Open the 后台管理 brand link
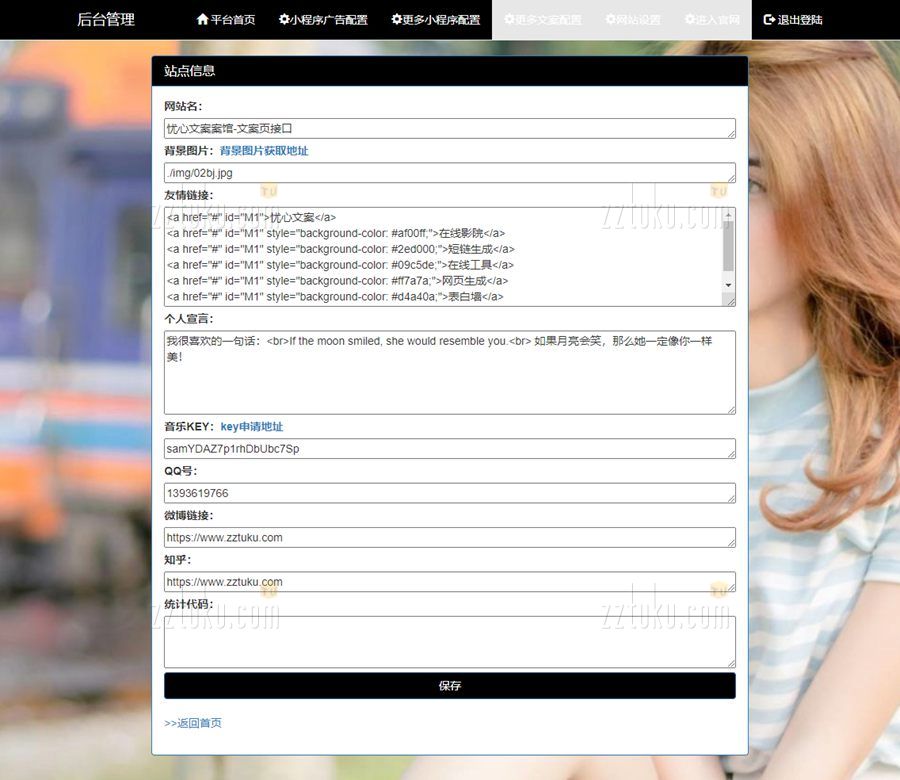900x780 pixels. point(106,20)
